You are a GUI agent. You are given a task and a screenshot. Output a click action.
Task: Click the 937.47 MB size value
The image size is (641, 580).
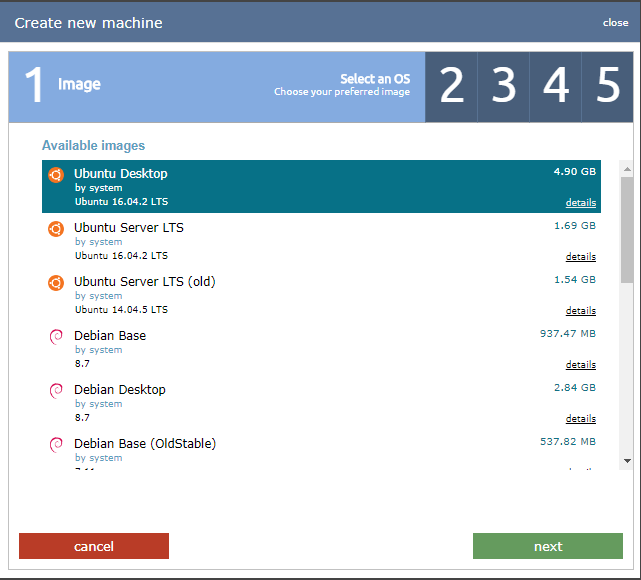coord(568,334)
